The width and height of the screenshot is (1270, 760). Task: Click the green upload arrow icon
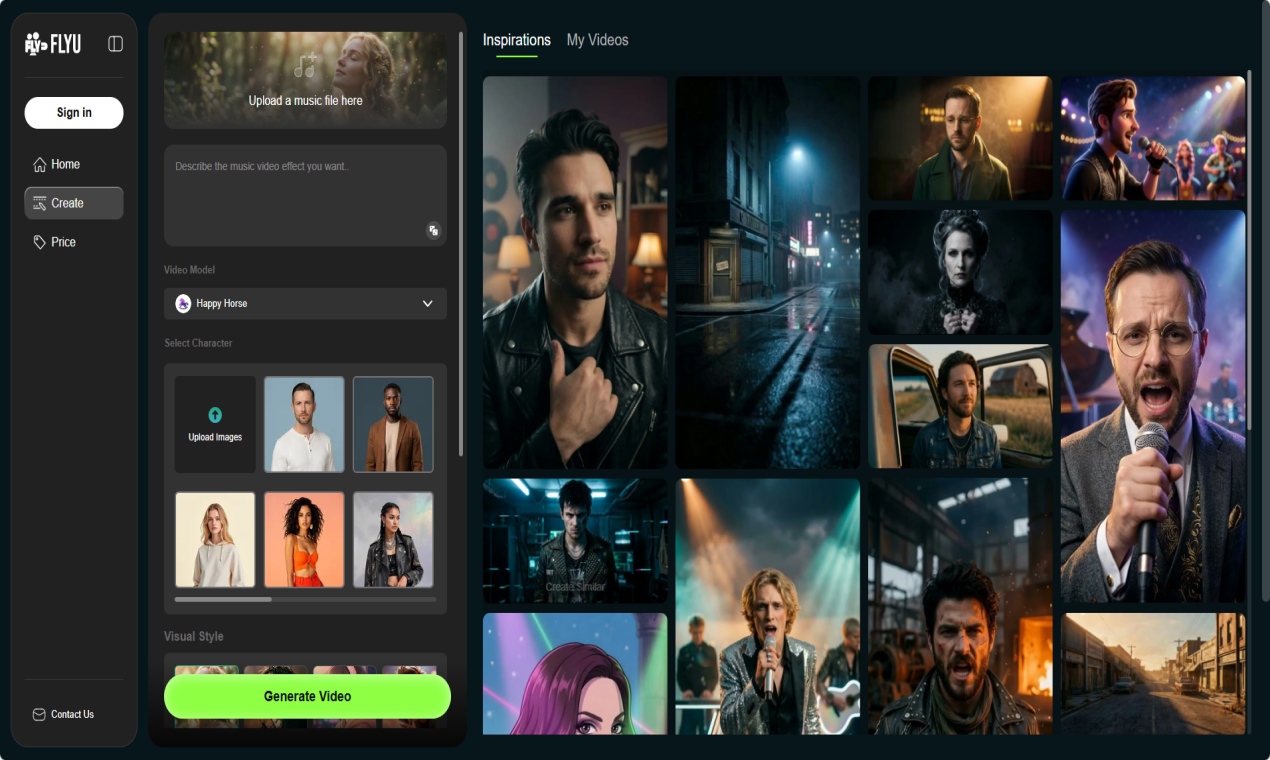[x=215, y=415]
